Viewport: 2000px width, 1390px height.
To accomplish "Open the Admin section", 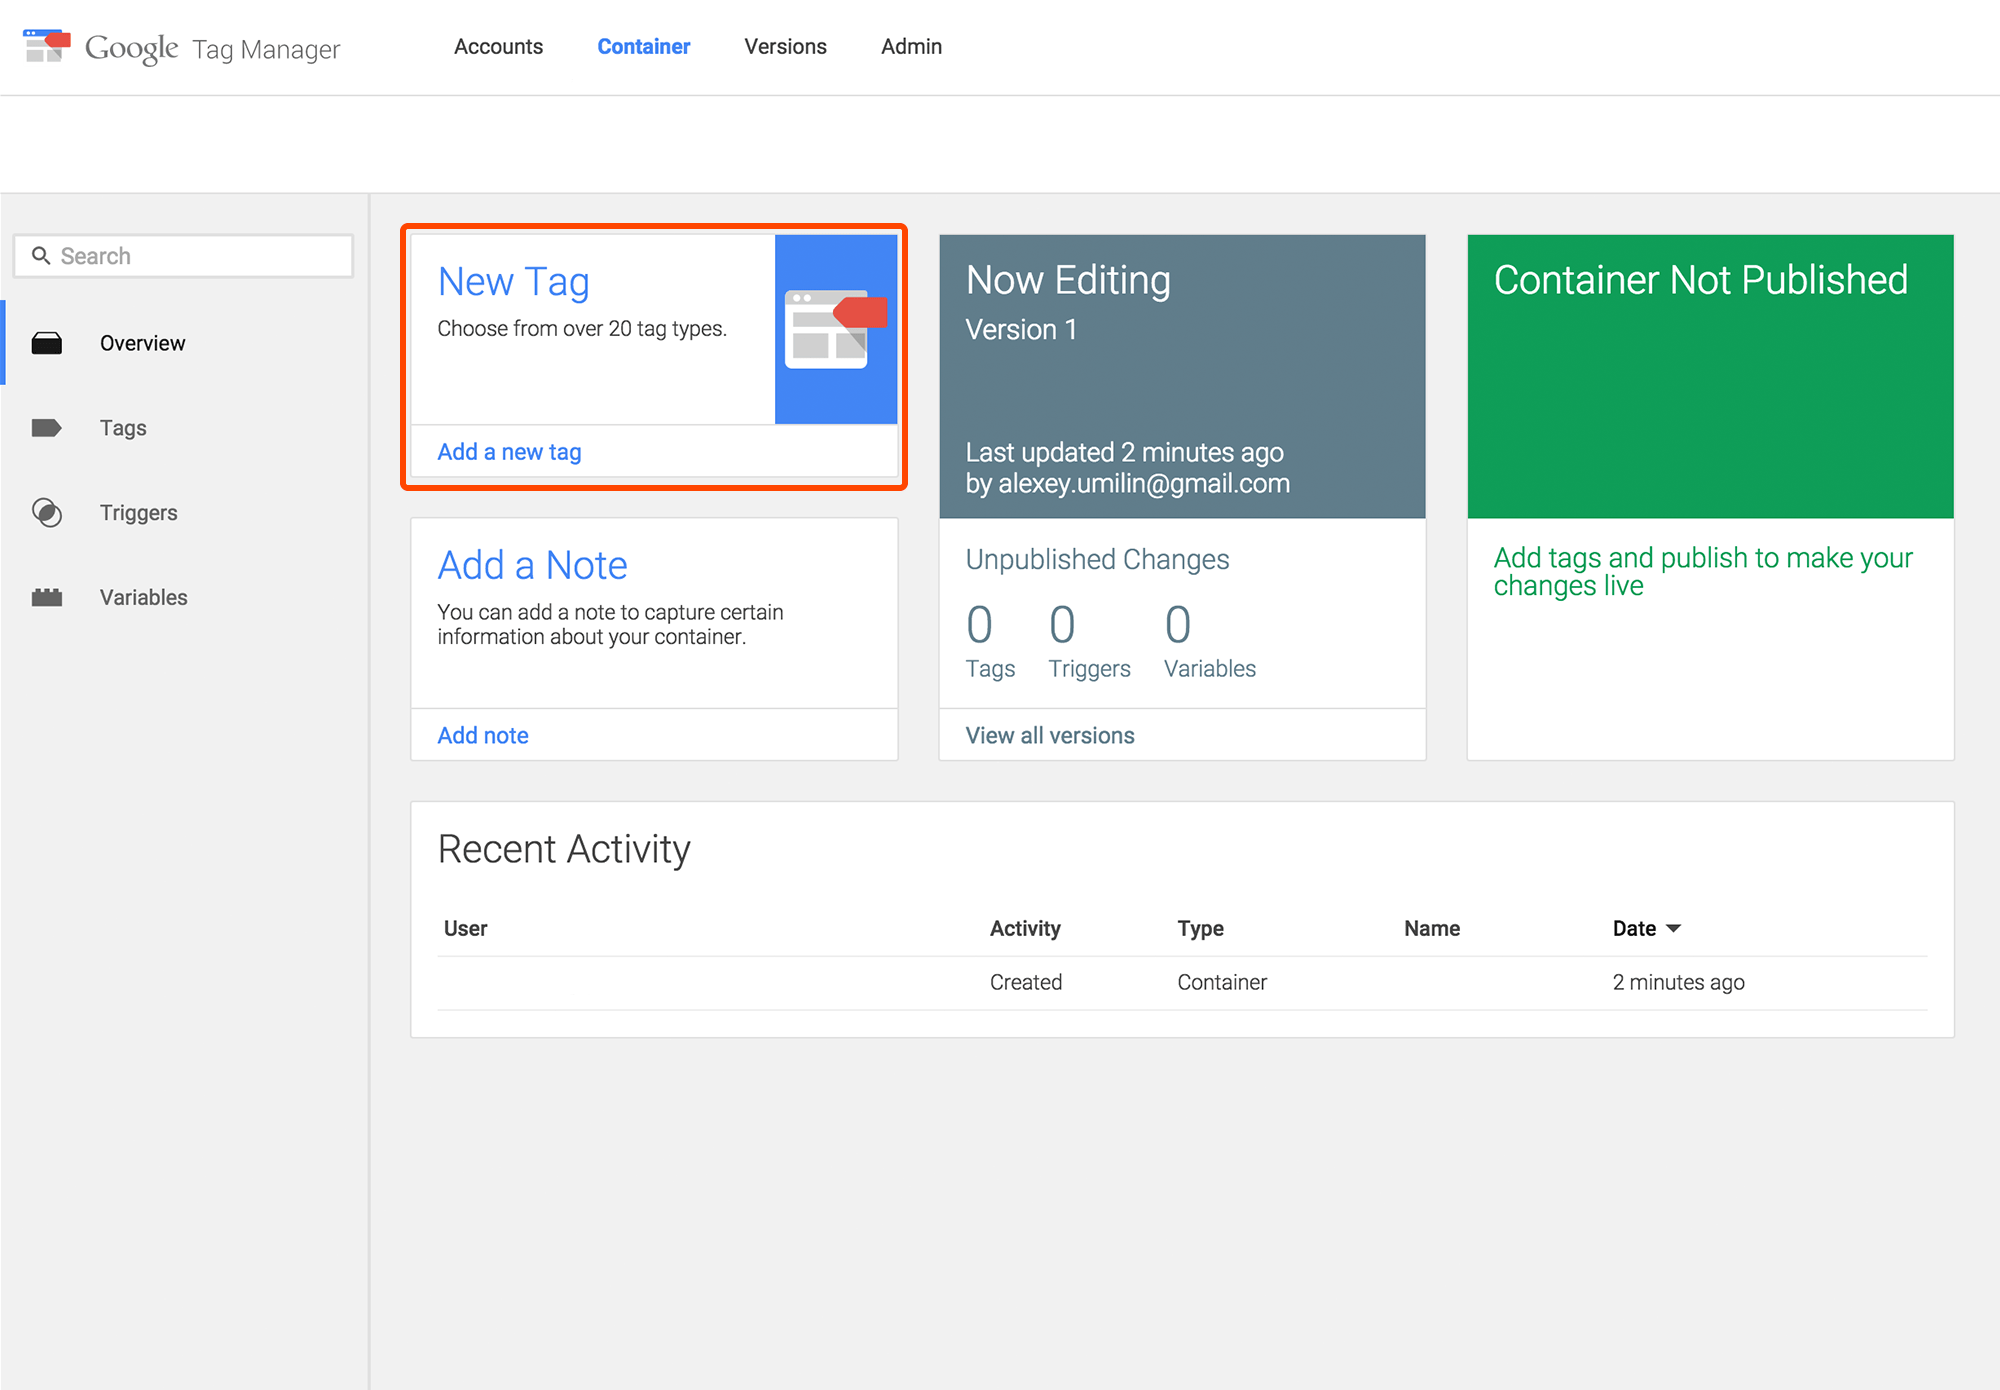I will click(x=911, y=47).
